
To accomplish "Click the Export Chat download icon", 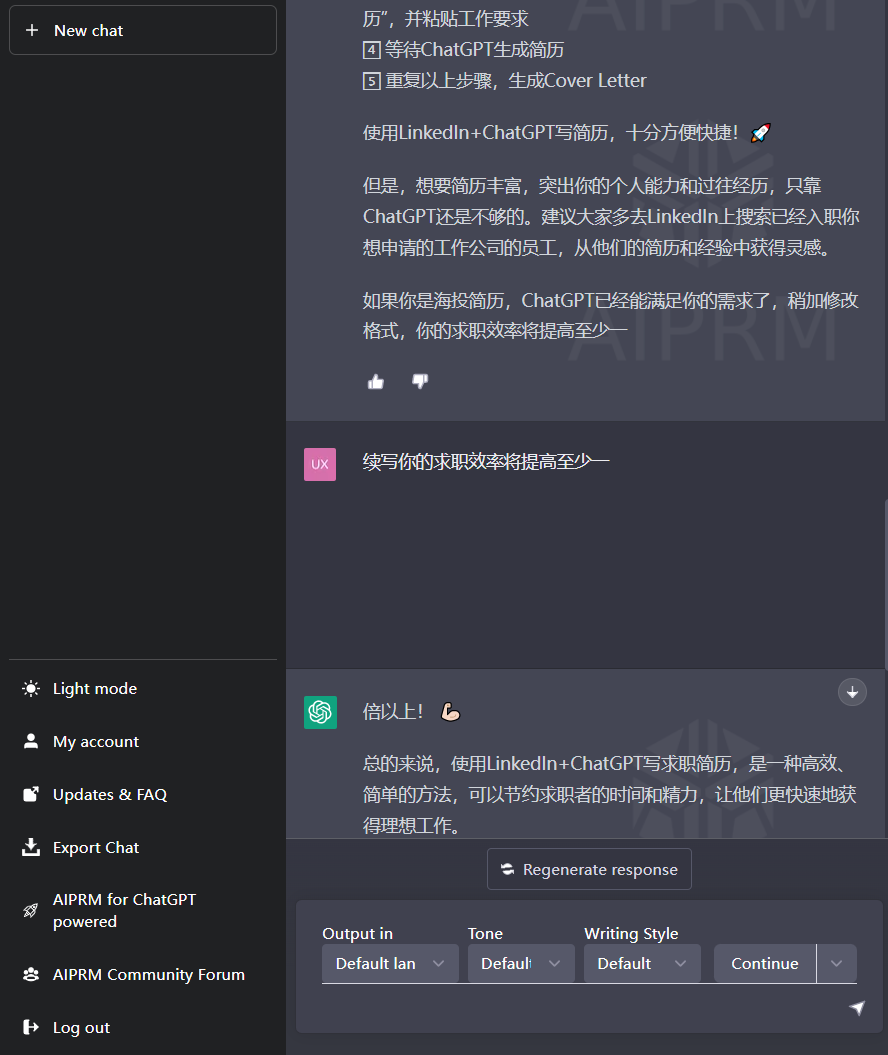I will click(29, 847).
